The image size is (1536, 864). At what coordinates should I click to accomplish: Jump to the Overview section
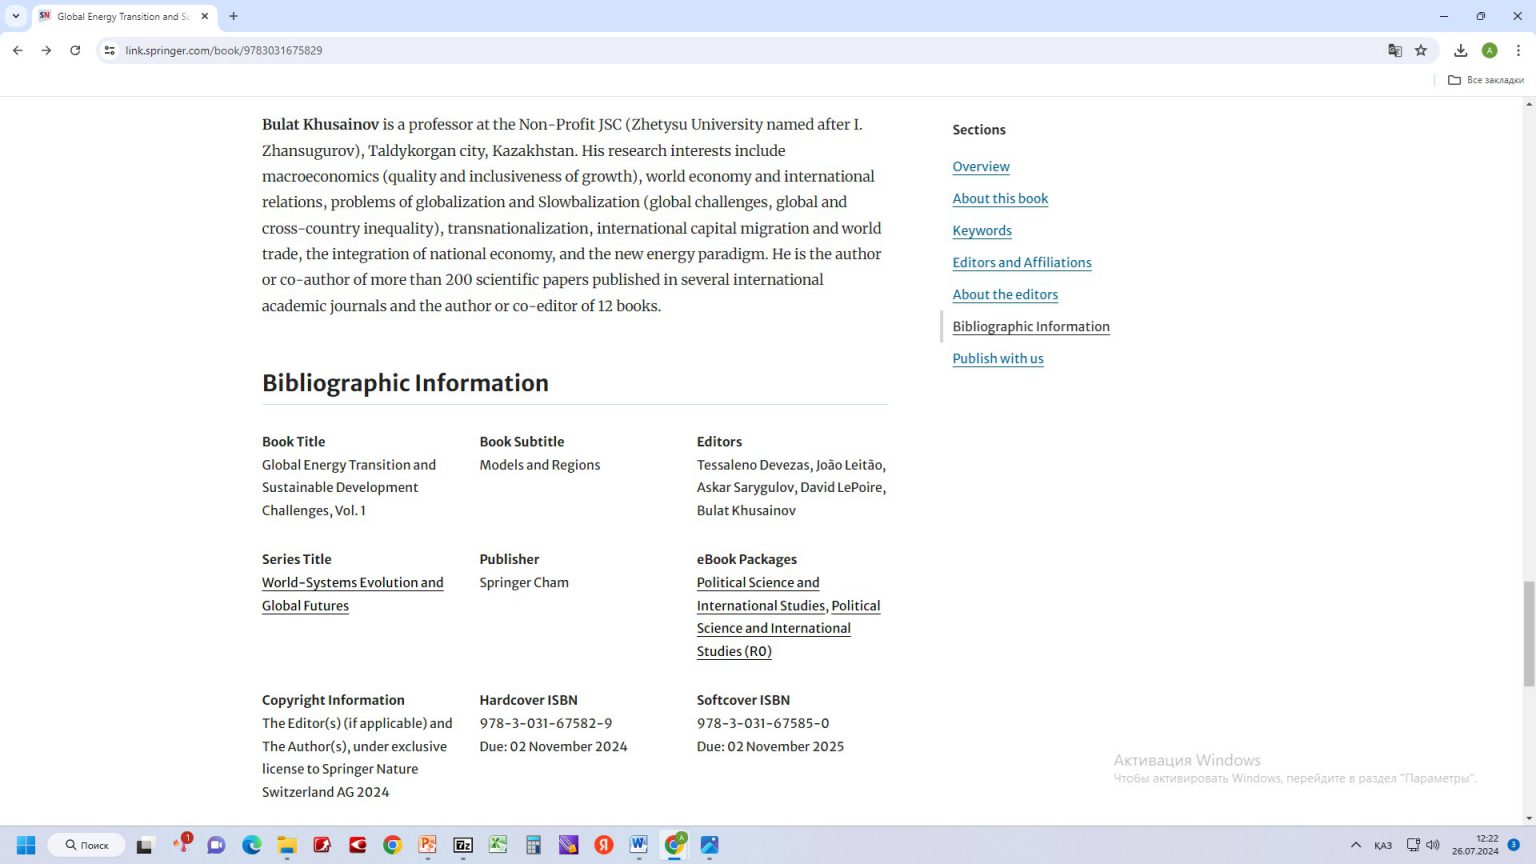980,167
